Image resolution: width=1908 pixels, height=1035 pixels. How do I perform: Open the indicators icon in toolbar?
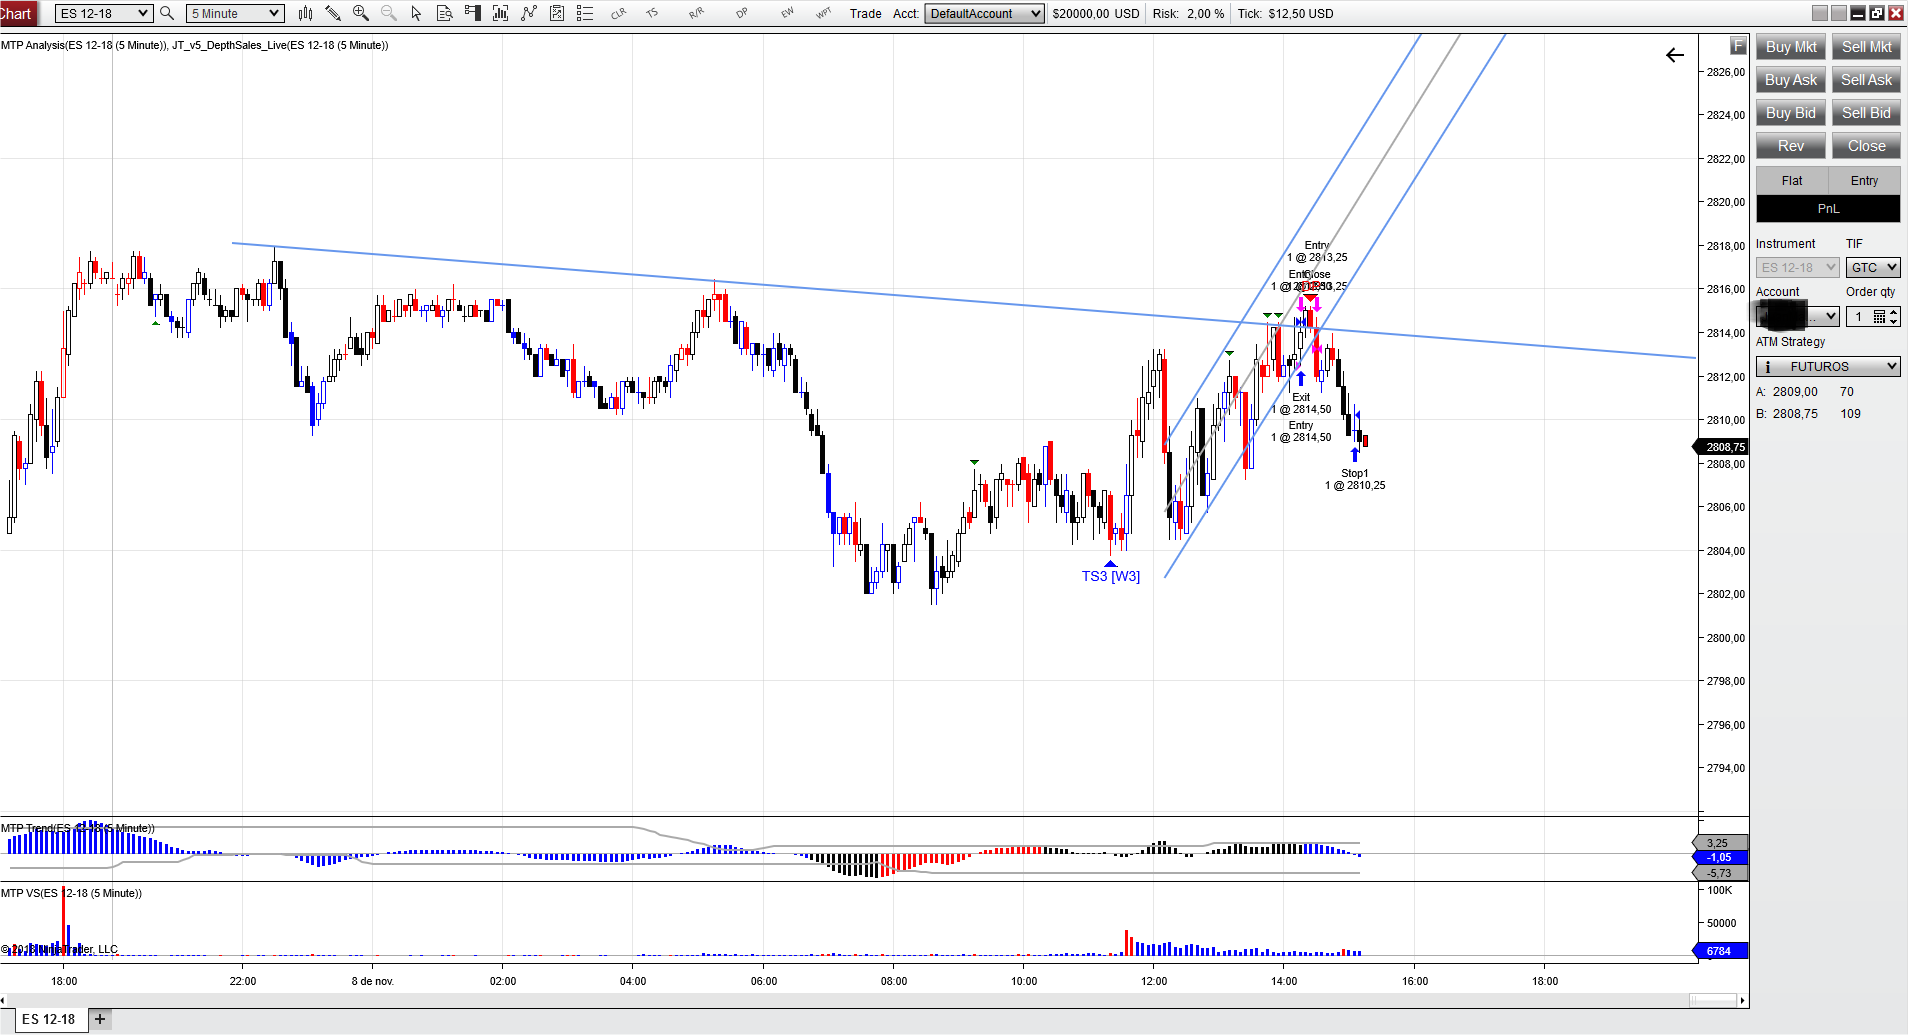pyautogui.click(x=501, y=13)
